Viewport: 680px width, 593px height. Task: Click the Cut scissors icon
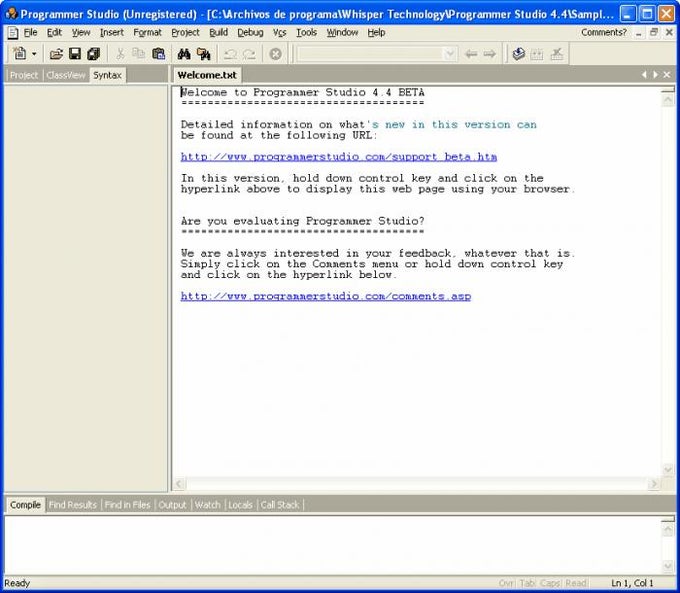pos(120,54)
